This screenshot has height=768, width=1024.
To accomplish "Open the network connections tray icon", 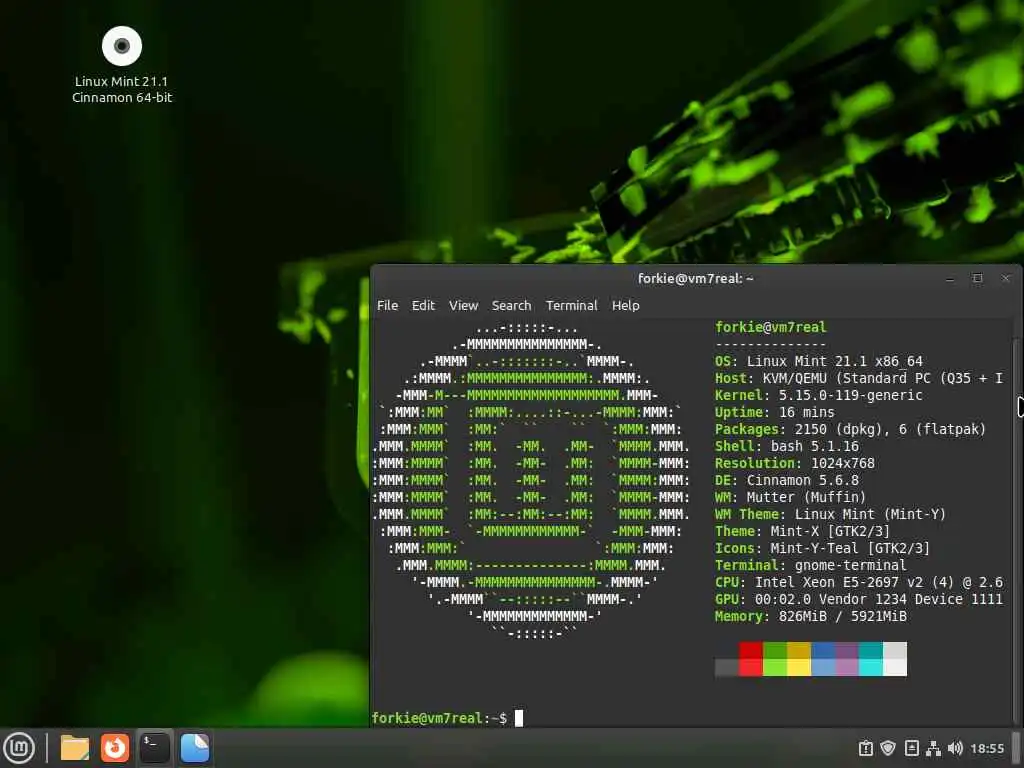I will pyautogui.click(x=934, y=748).
